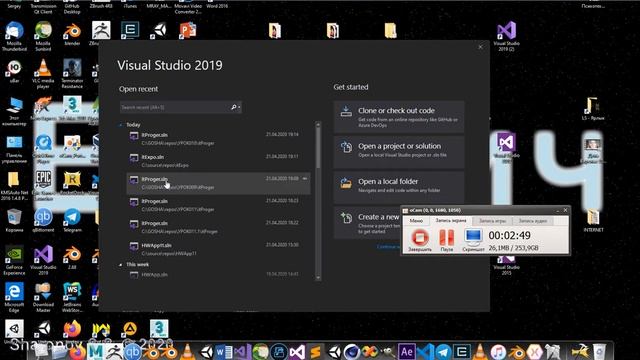The image size is (640, 360).
Task: Select Open a local folder
Action: pos(399,187)
